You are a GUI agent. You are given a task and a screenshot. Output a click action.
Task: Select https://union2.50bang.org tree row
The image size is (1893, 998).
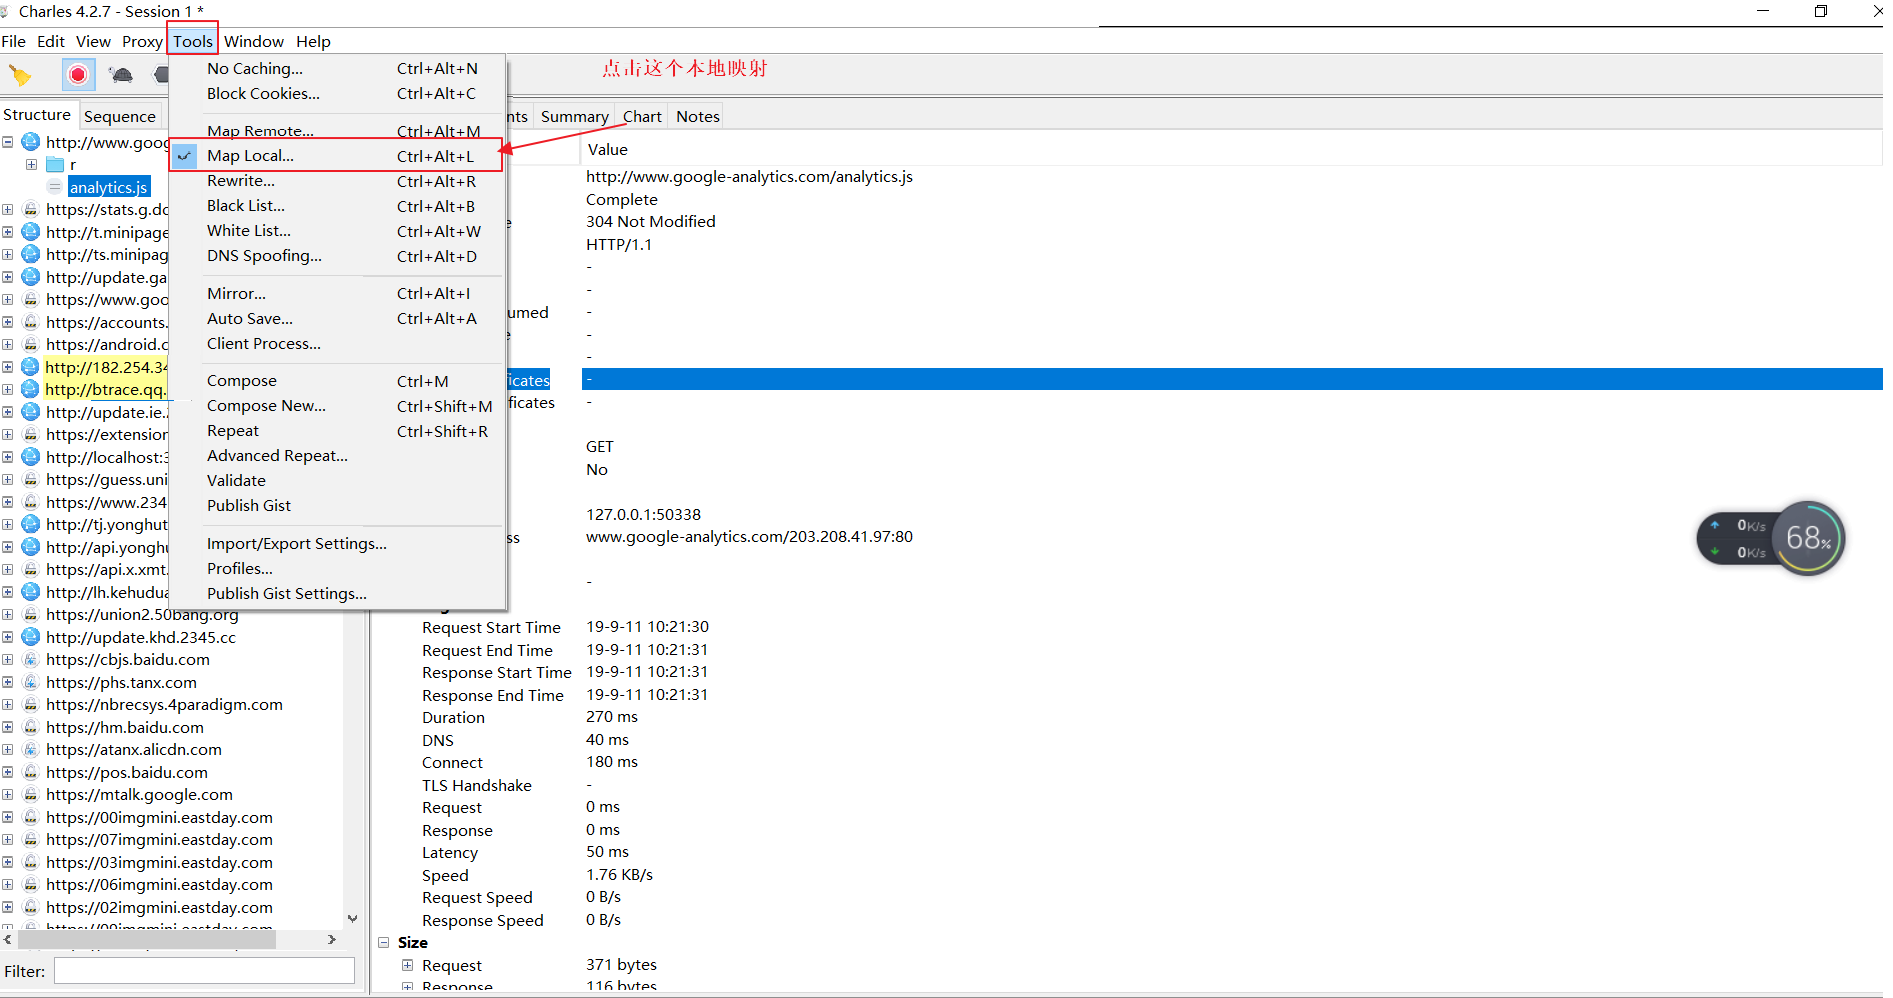pos(142,614)
